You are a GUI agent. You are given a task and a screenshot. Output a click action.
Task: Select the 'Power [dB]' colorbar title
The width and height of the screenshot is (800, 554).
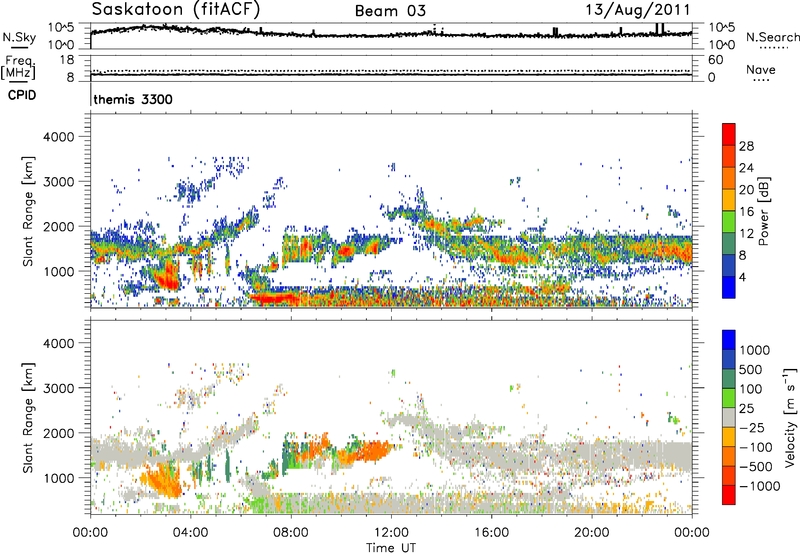(x=763, y=211)
